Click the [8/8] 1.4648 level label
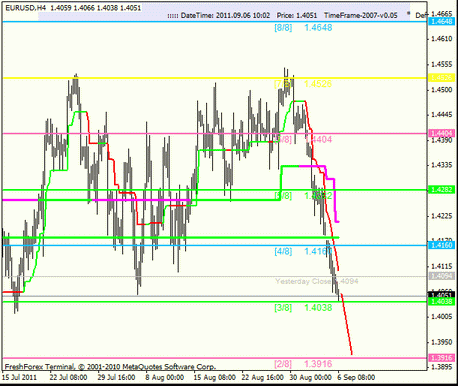Viewport: 458px width, 386px height. (303, 28)
